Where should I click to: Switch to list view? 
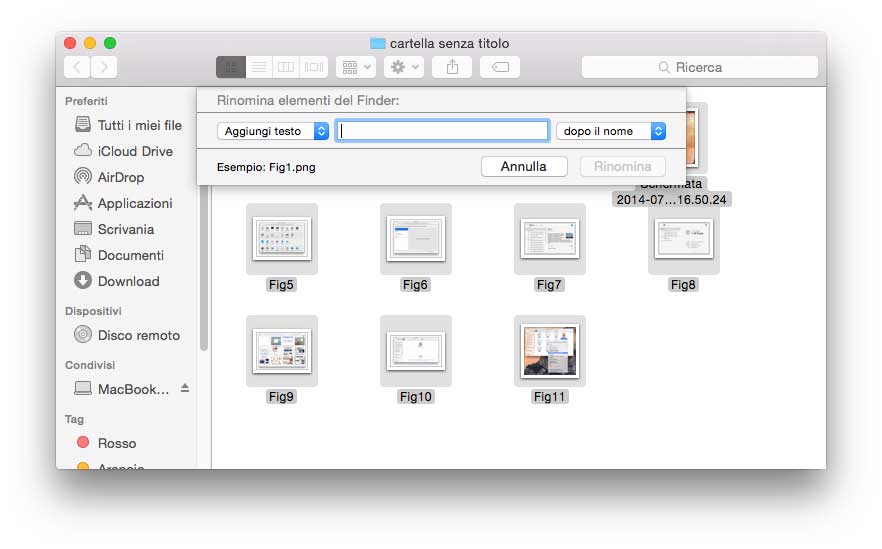(259, 68)
